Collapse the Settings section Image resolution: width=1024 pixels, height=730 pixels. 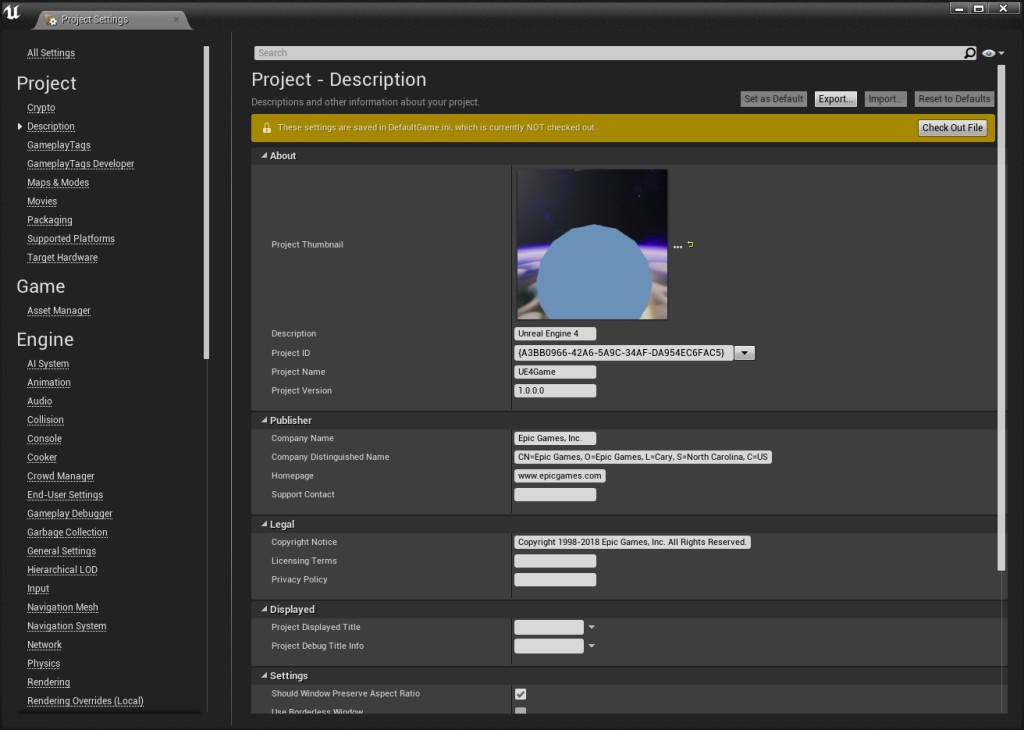pyautogui.click(x=264, y=675)
